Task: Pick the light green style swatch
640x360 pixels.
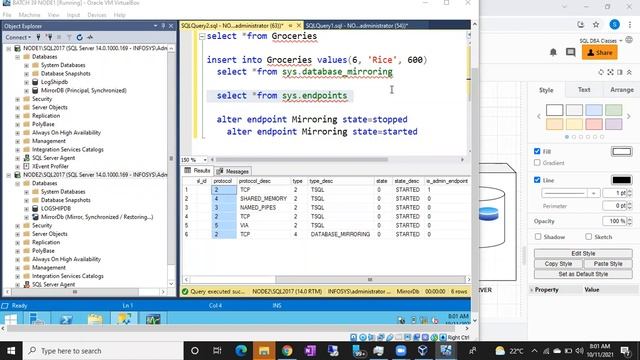Action: coord(613,110)
